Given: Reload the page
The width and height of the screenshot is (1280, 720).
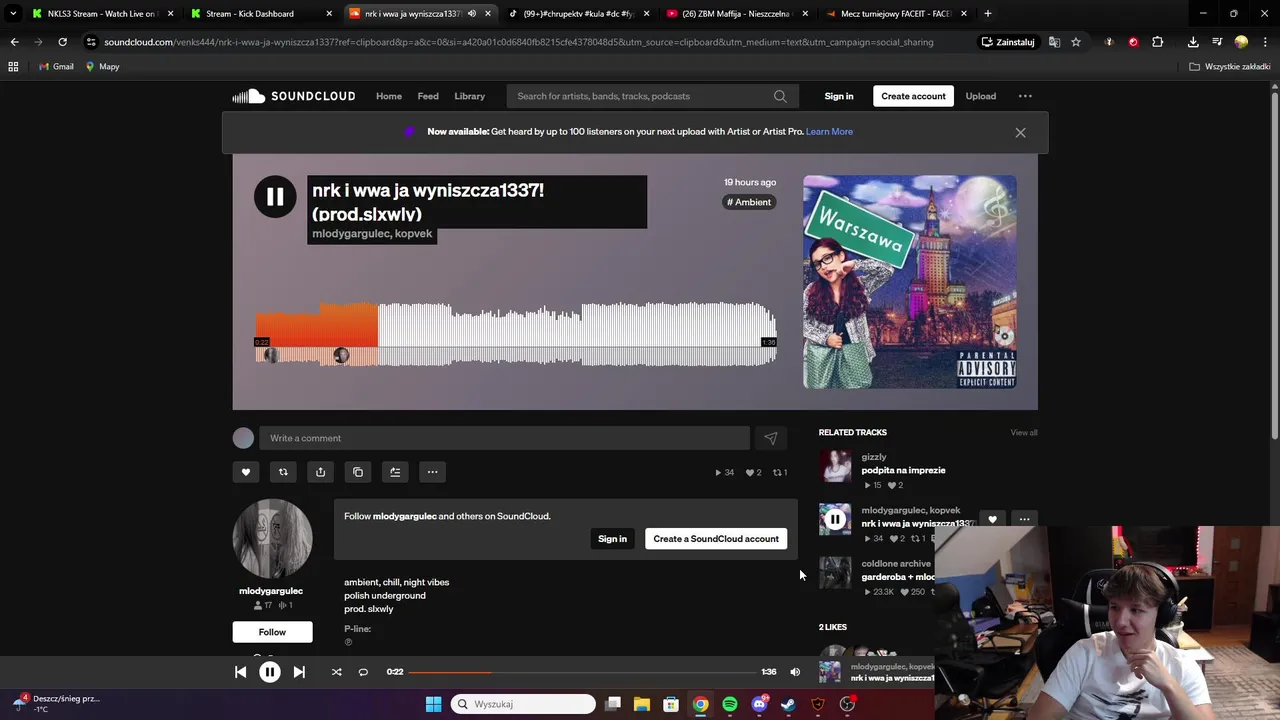Looking at the screenshot, I should pos(62,42).
